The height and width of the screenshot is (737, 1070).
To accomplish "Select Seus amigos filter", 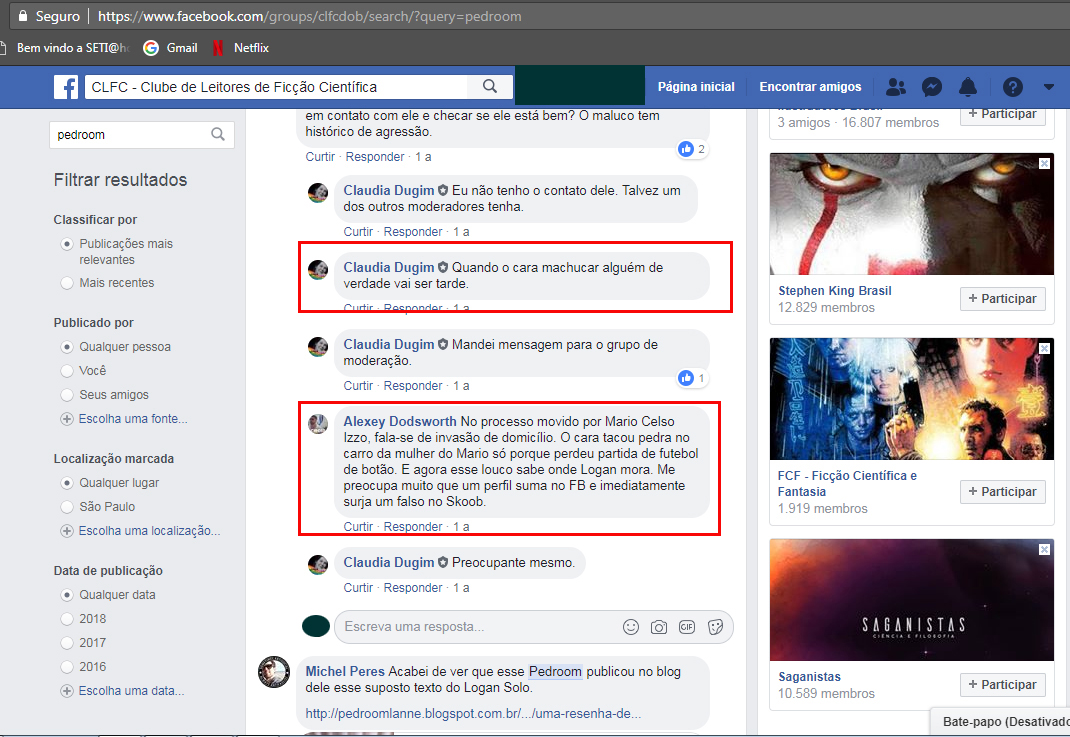I will (x=67, y=394).
